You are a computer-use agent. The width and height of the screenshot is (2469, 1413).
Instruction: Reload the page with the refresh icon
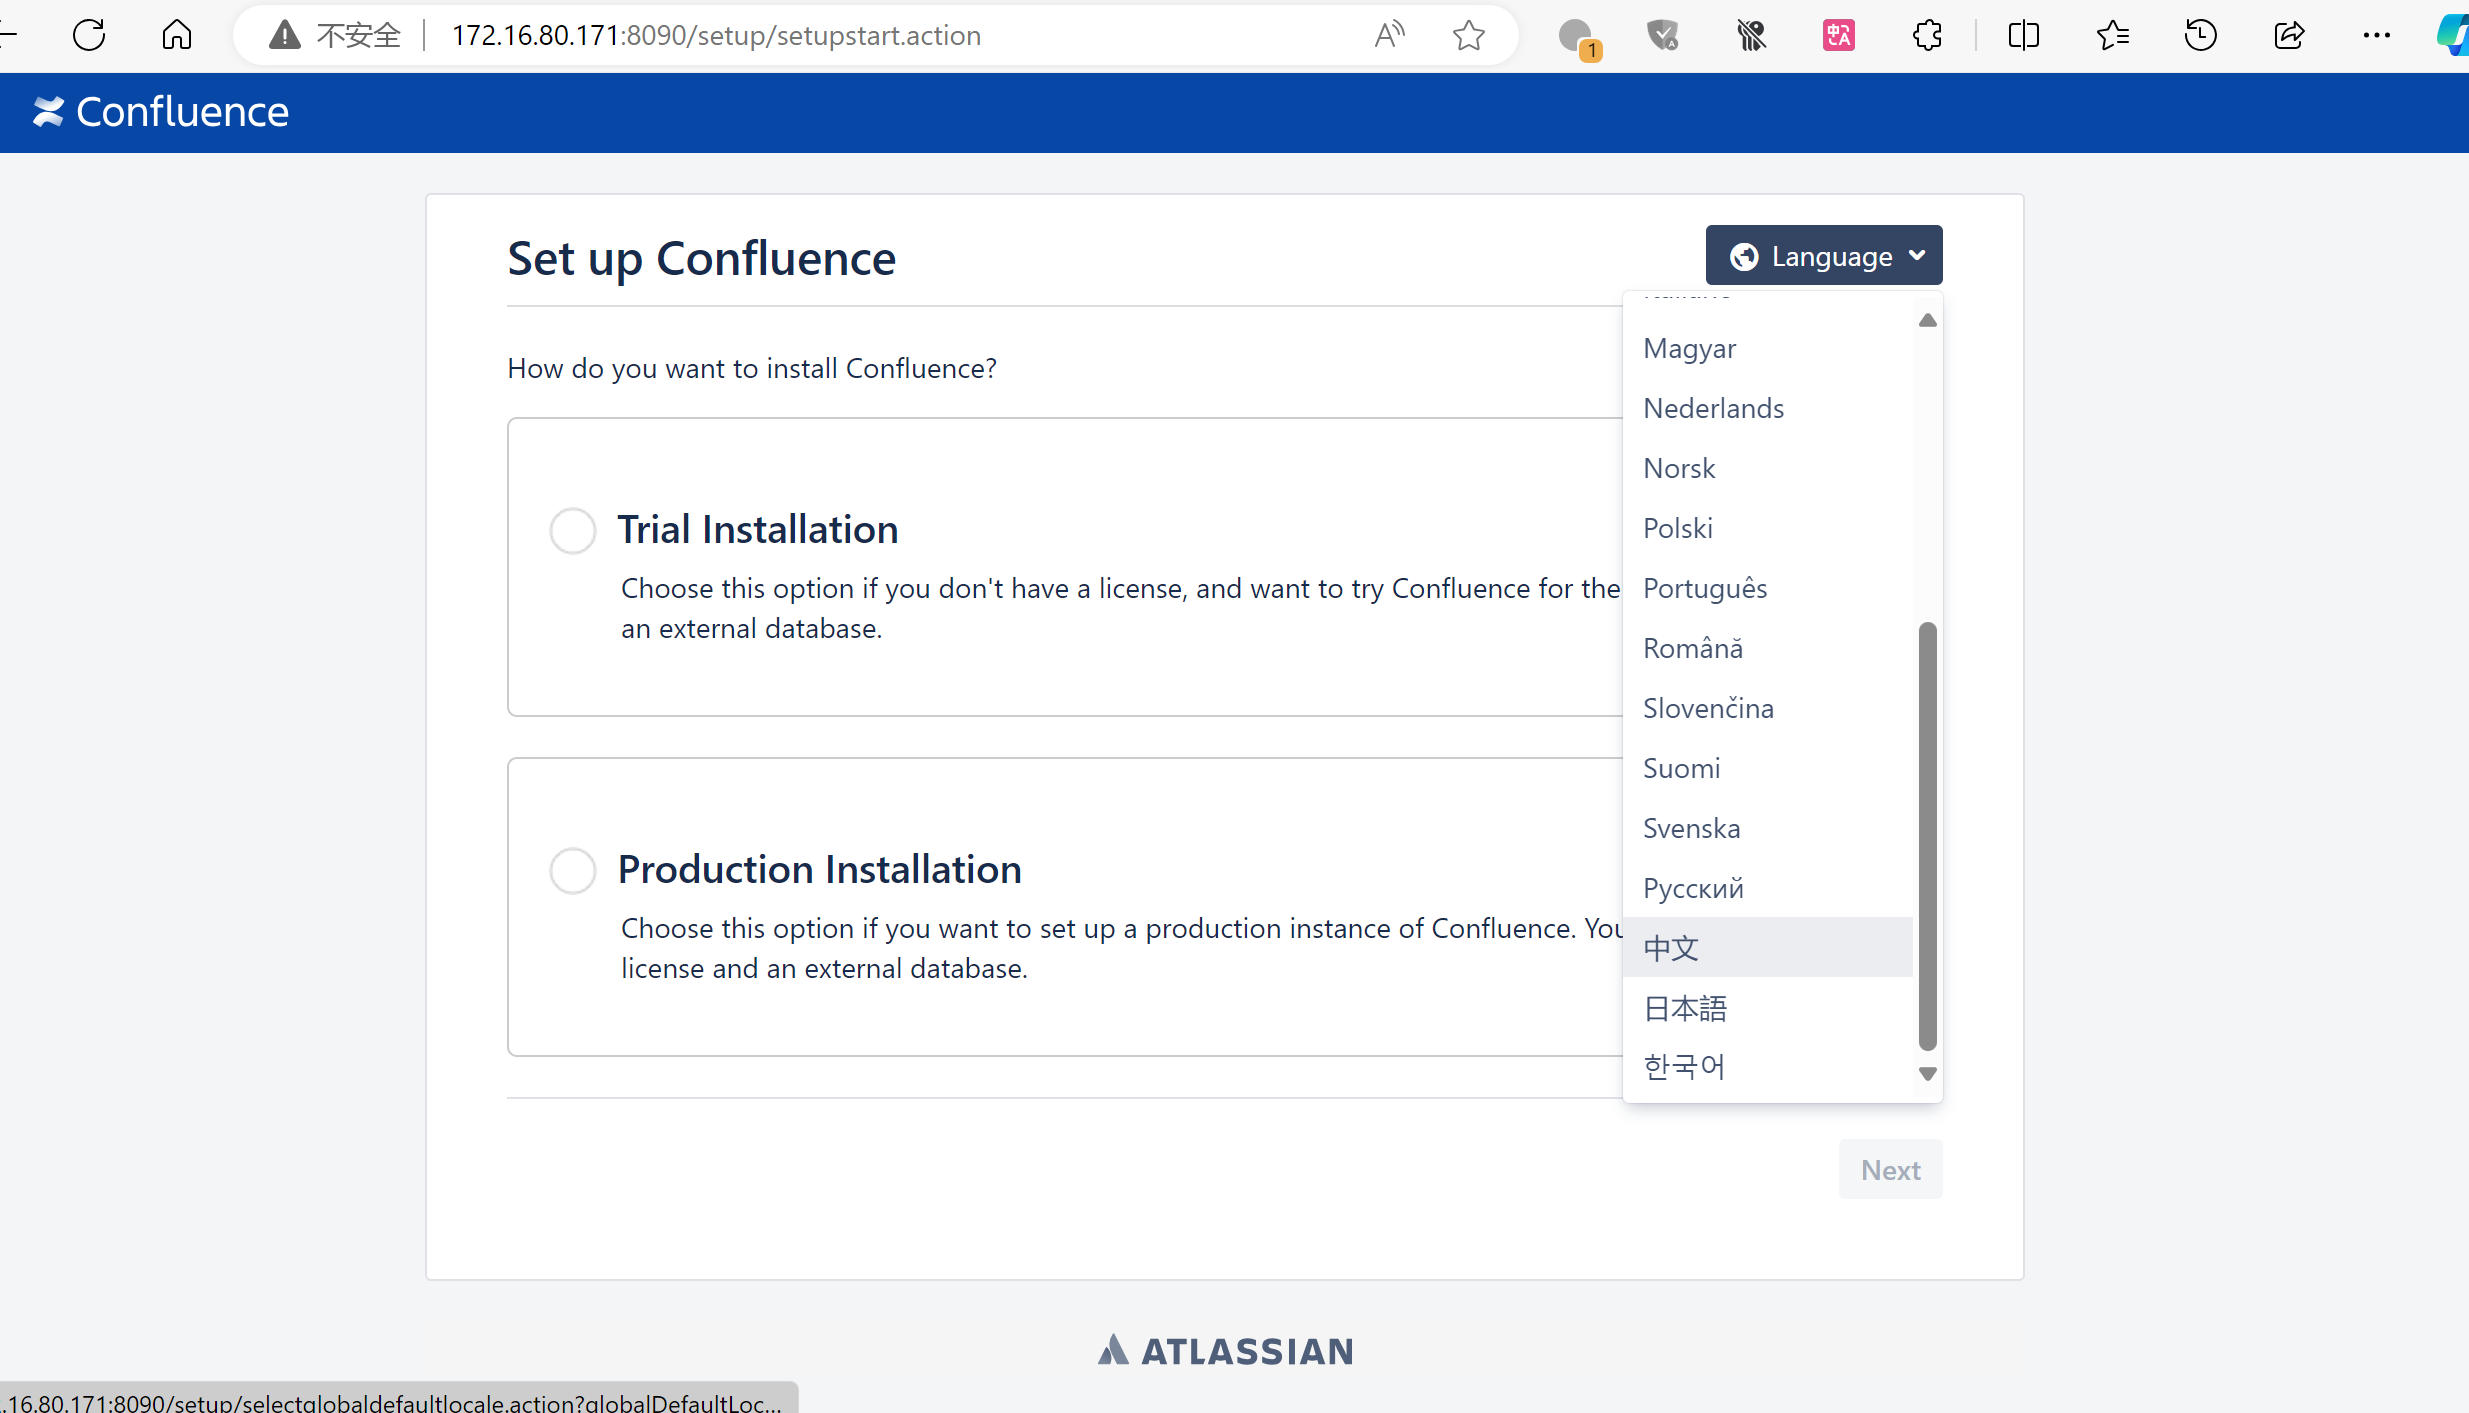pyautogui.click(x=89, y=36)
